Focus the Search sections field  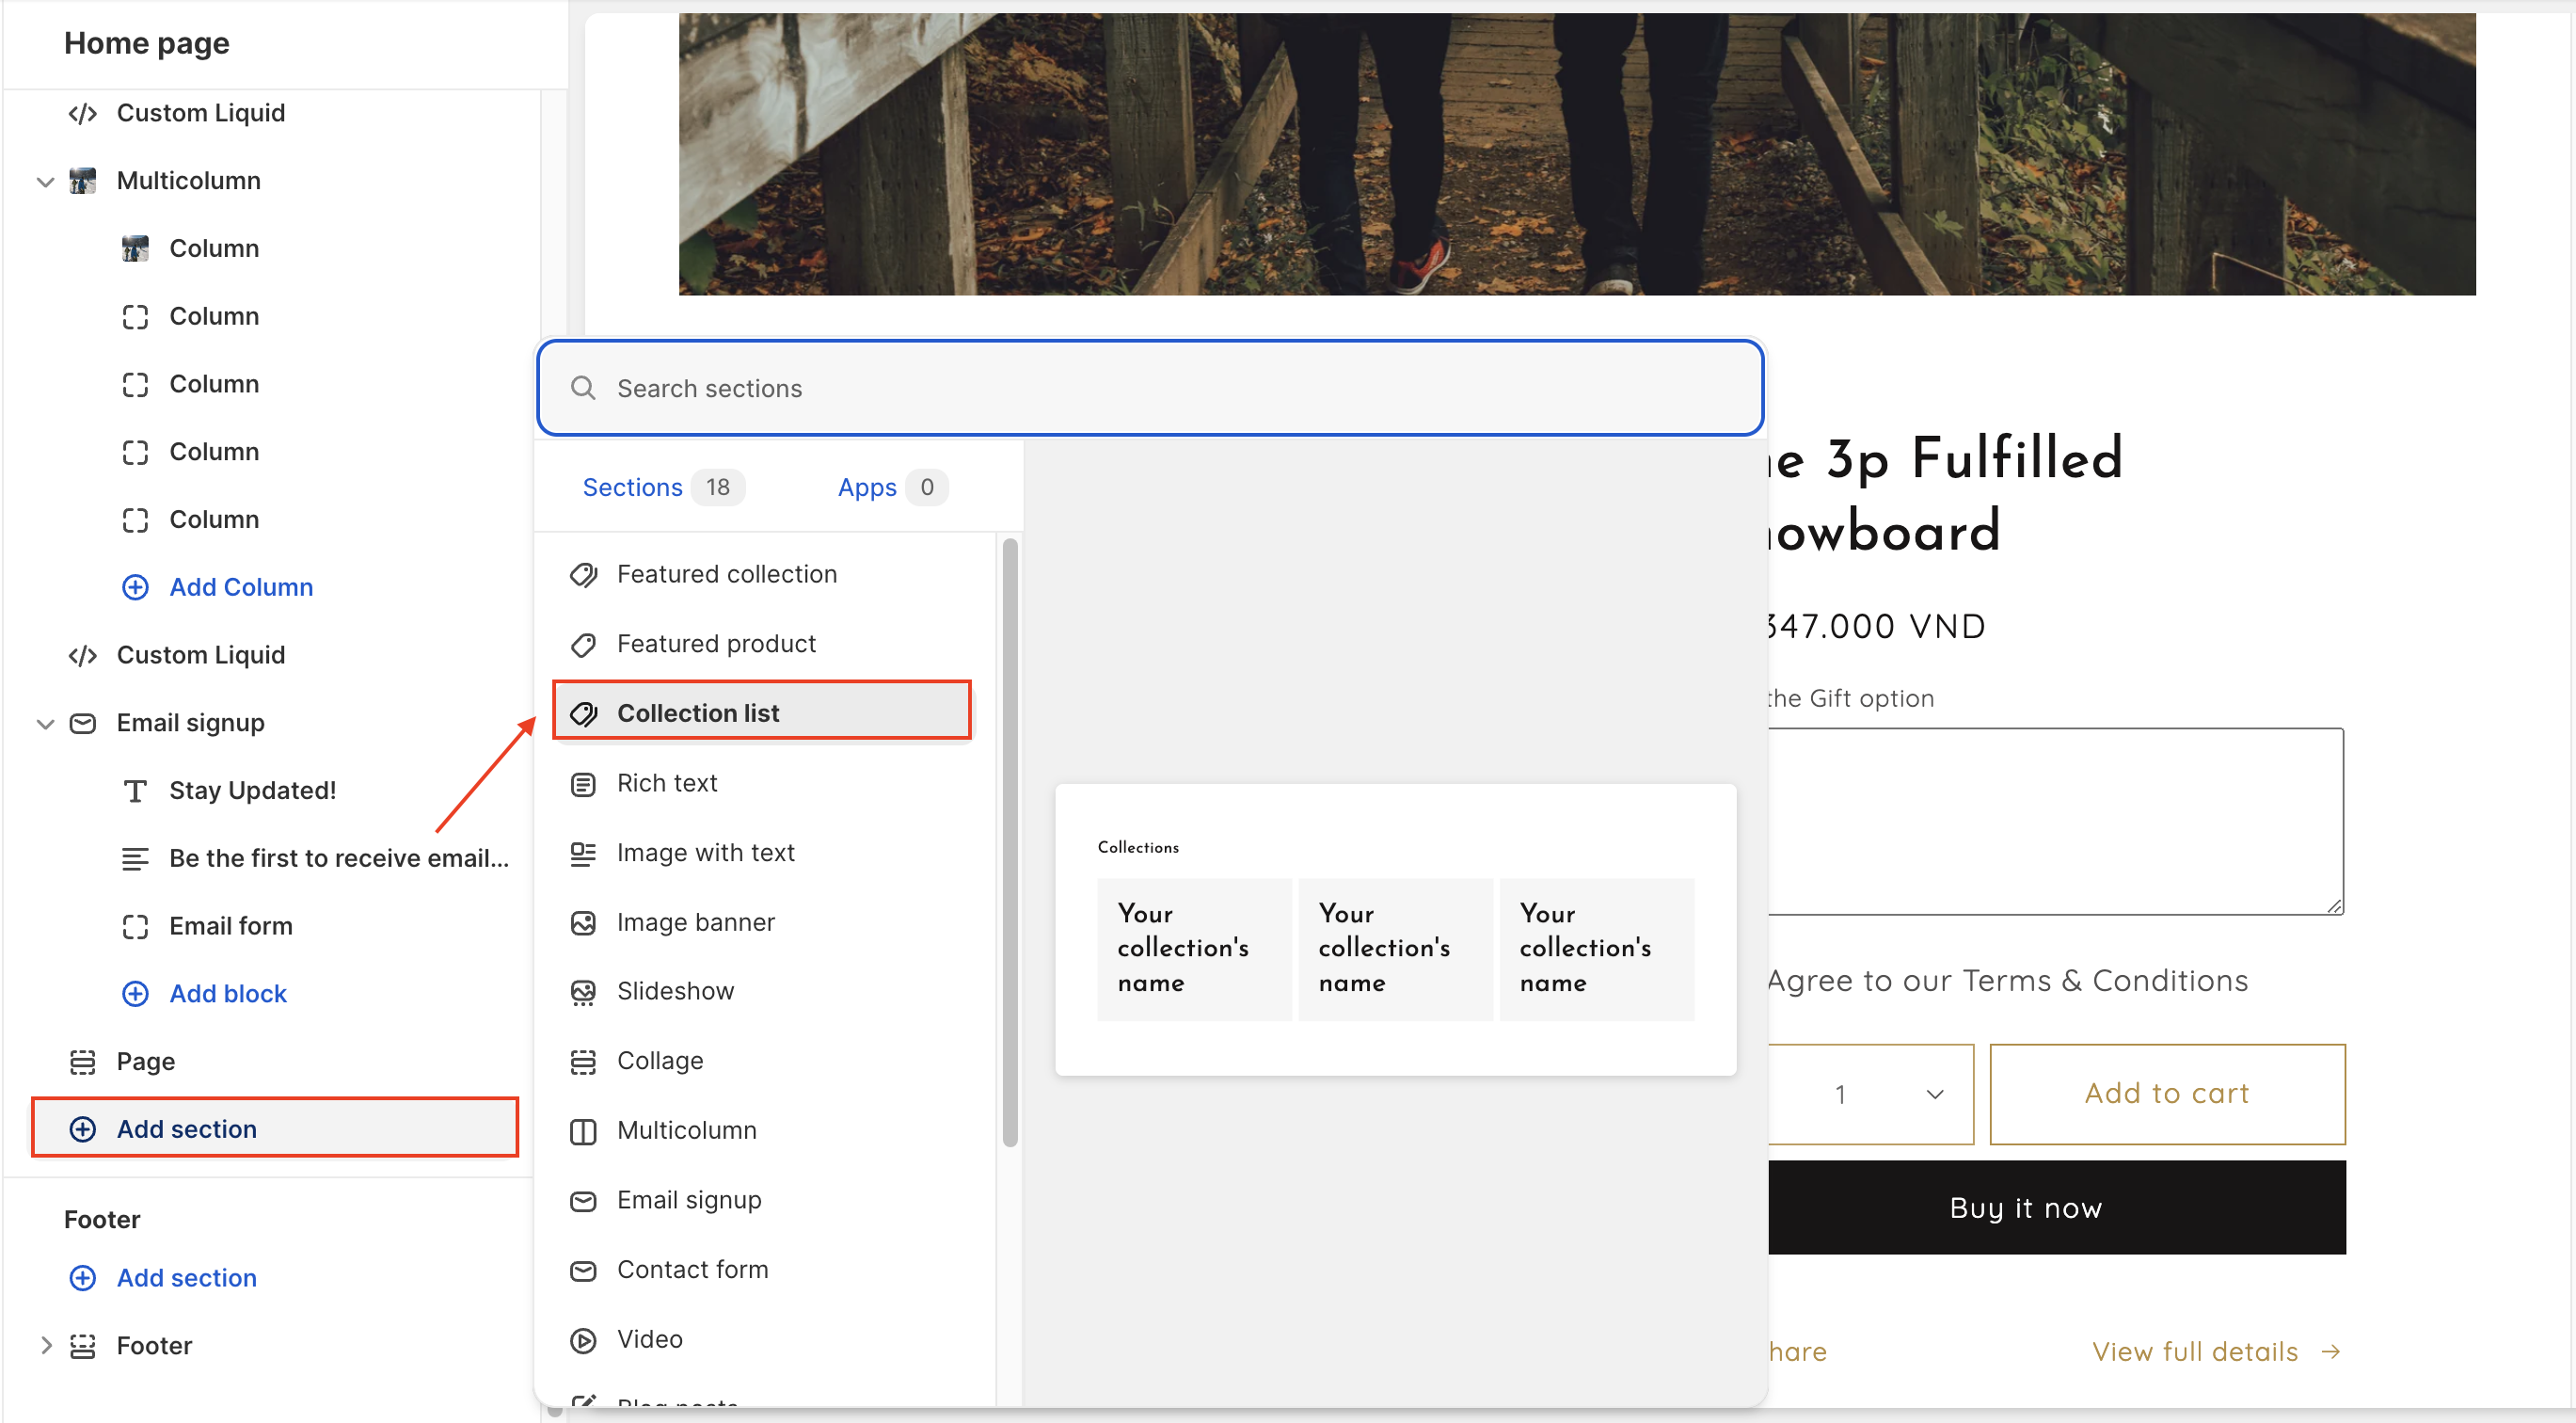(x=1150, y=388)
